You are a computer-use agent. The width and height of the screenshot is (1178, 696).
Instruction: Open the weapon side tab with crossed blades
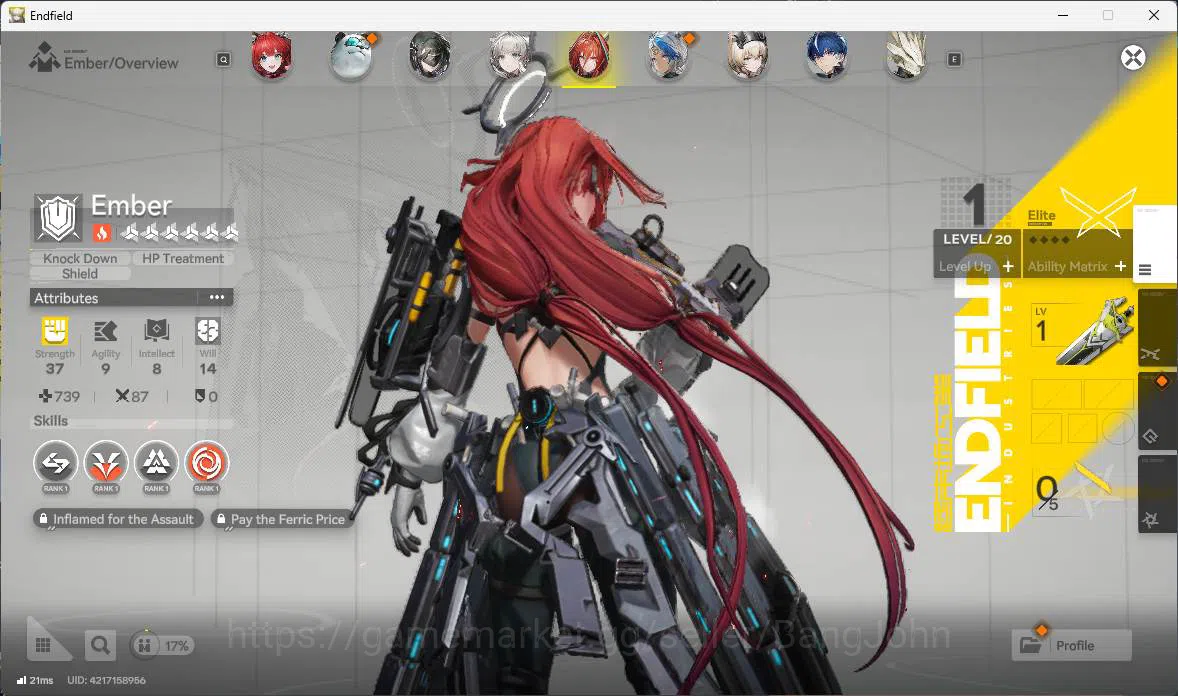point(1157,328)
